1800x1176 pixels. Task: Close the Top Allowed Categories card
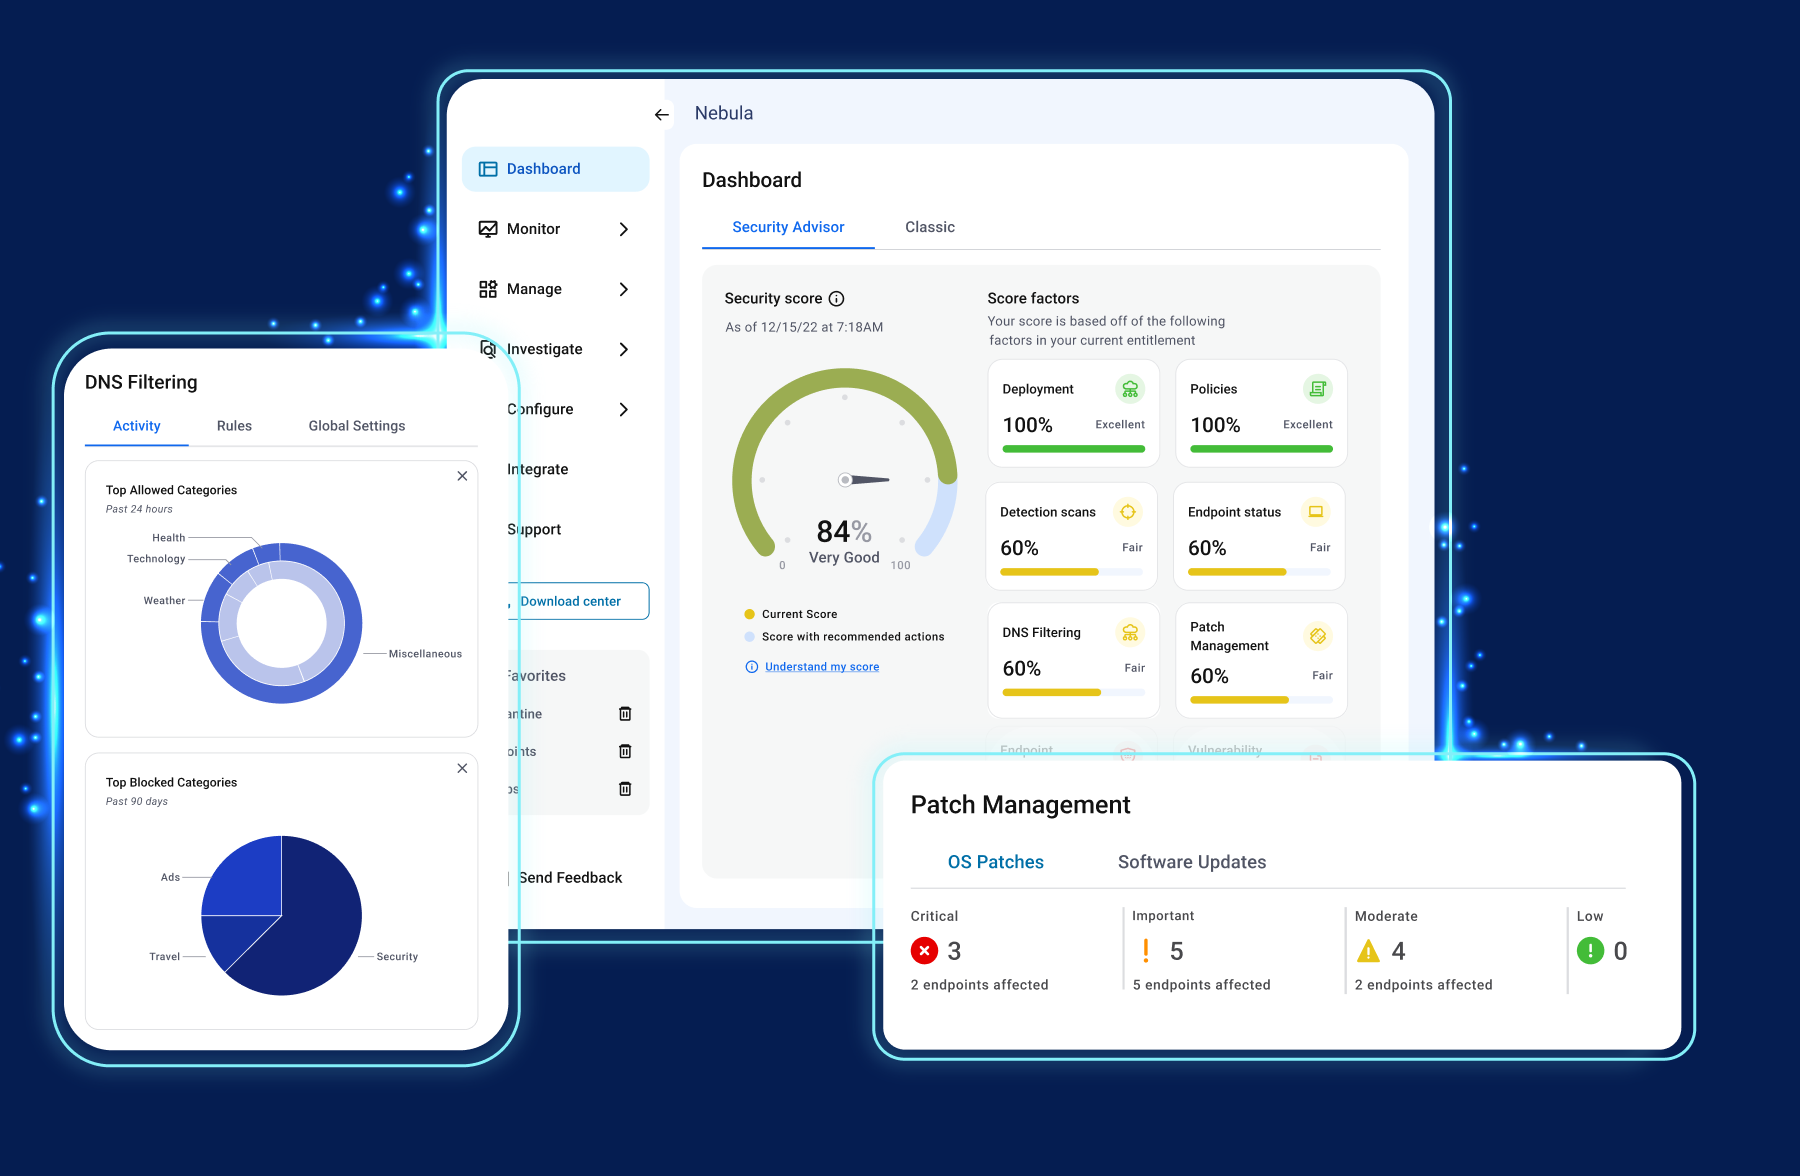(x=462, y=476)
